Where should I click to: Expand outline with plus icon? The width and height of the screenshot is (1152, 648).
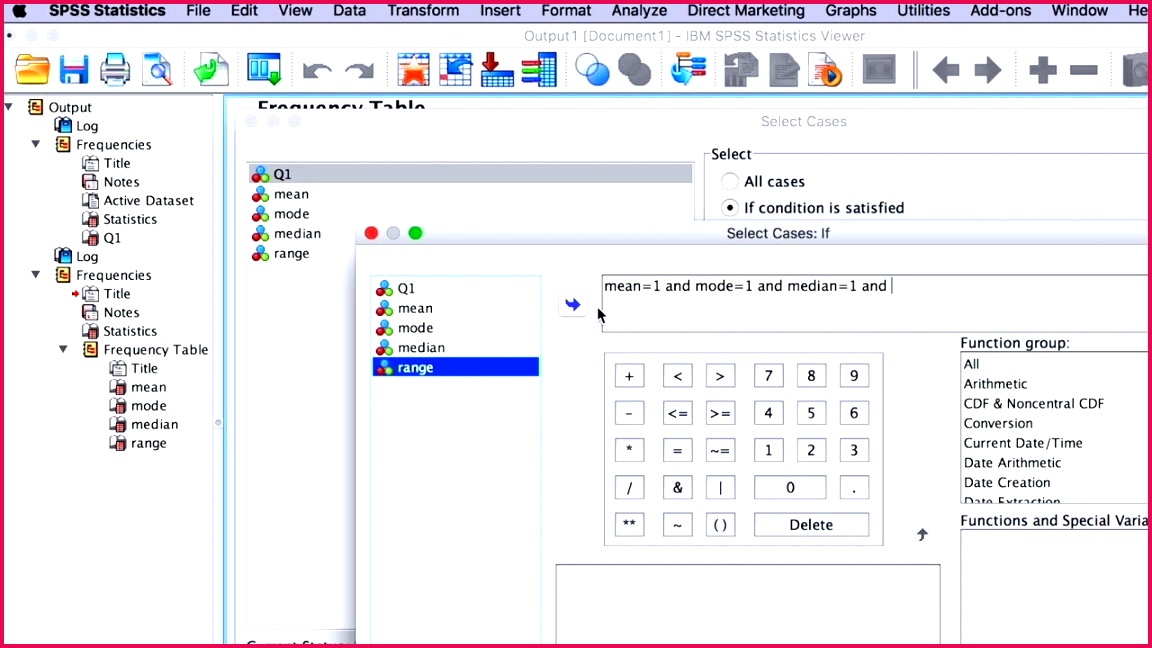1042,71
